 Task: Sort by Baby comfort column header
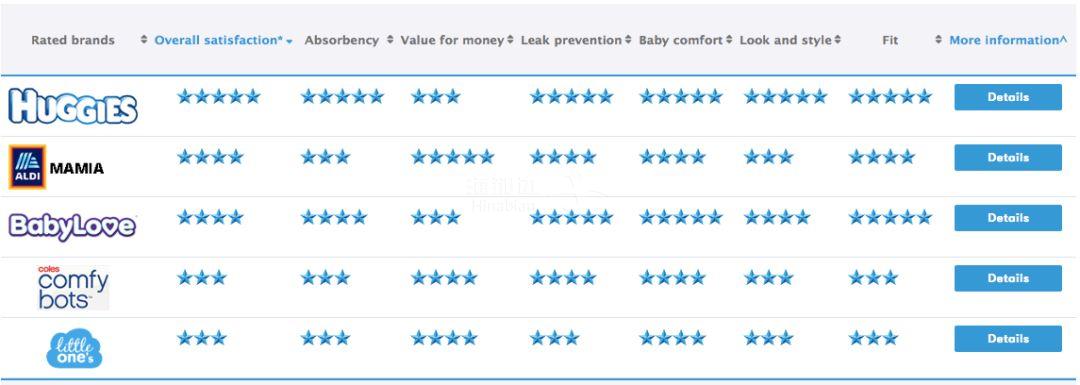point(685,41)
